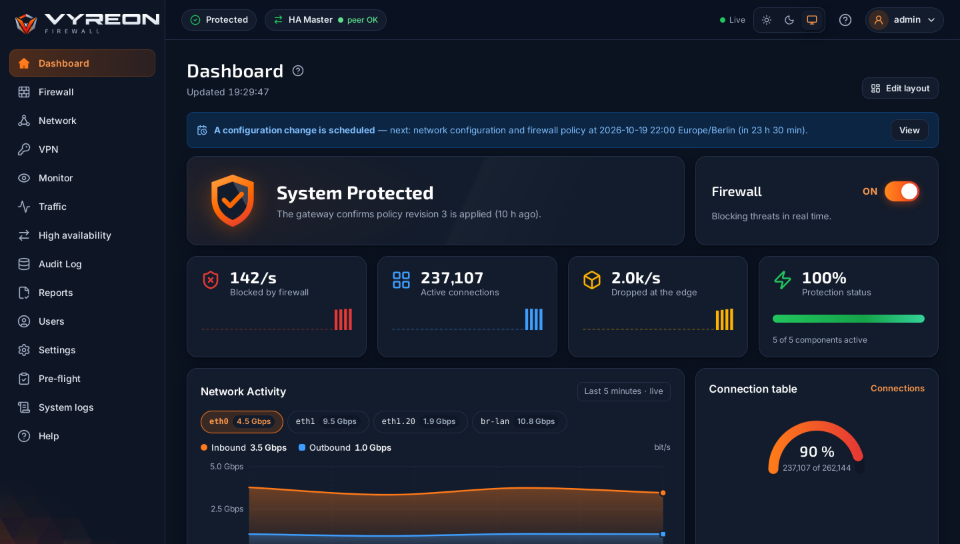Select the eth1.20 1.9 Gbps interface tab
Screen dimensions: 960x544
420,422
